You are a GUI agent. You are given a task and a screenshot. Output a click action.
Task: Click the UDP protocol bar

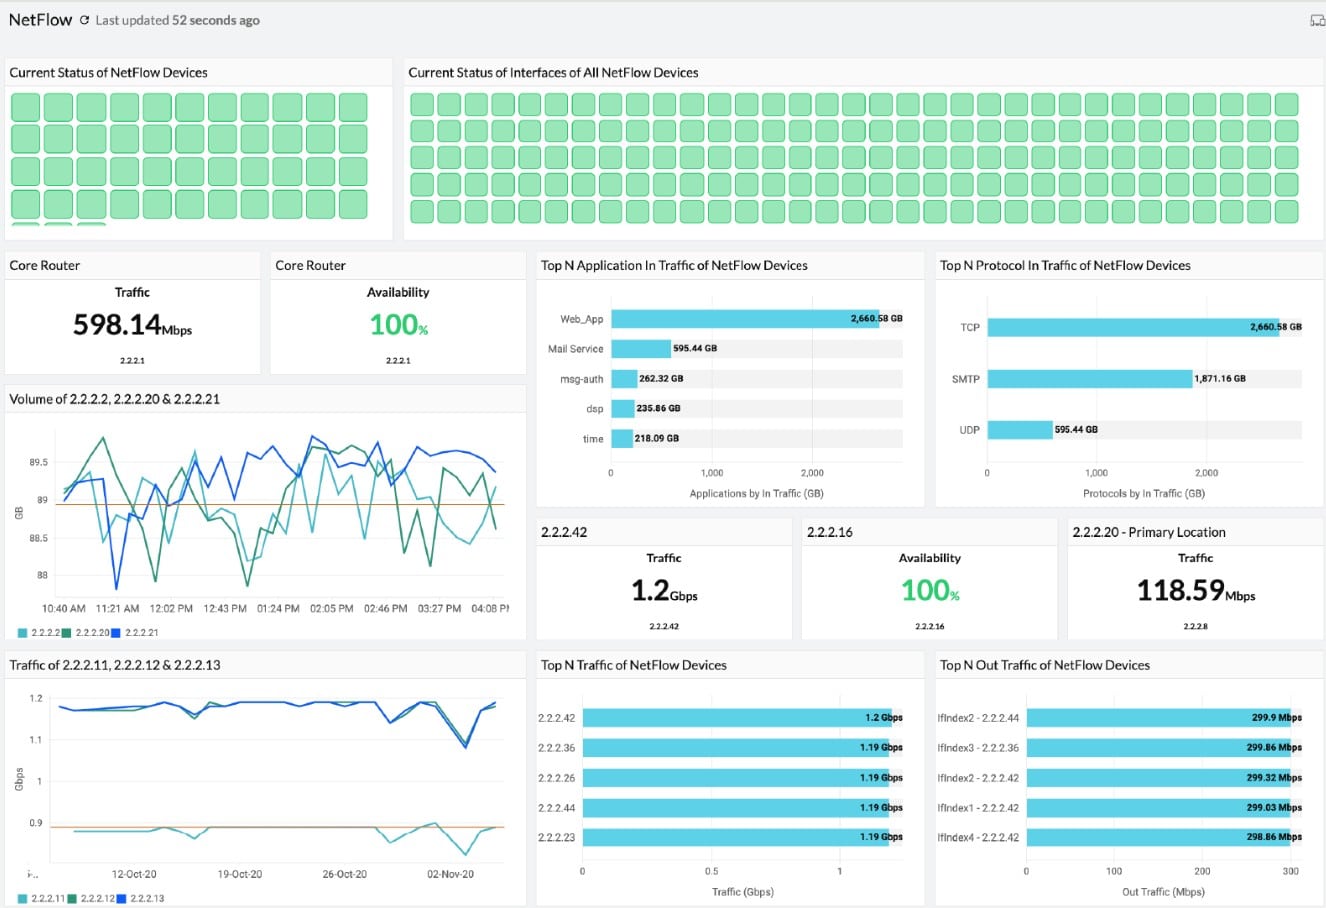point(1020,429)
